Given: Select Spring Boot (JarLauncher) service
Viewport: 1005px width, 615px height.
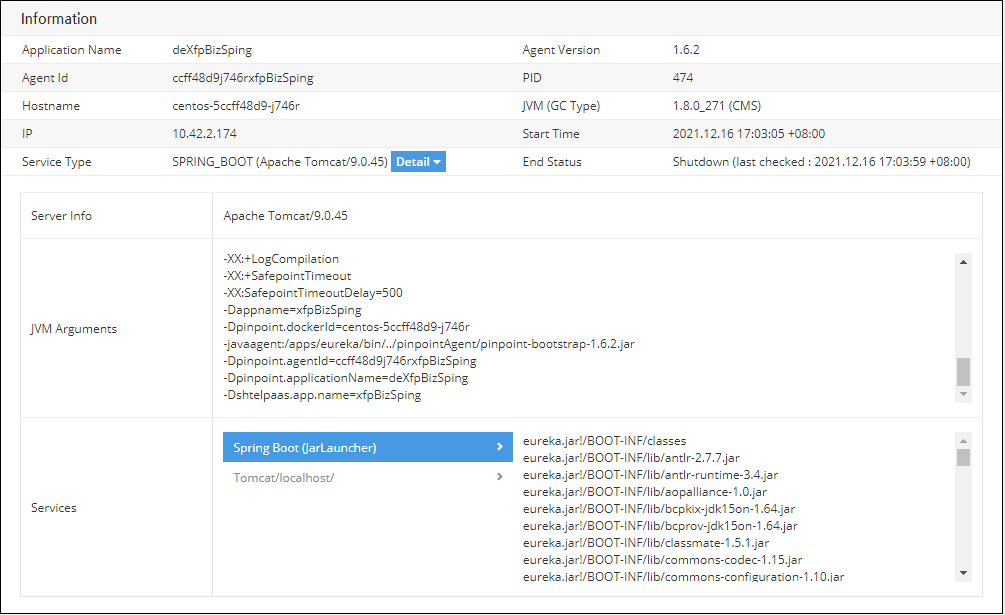Looking at the screenshot, I should point(367,447).
